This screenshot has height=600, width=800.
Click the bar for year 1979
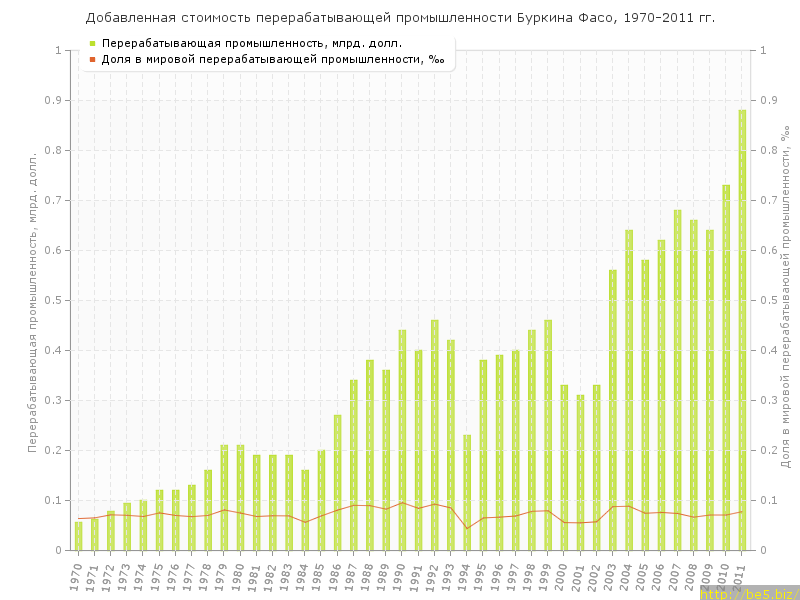click(224, 497)
